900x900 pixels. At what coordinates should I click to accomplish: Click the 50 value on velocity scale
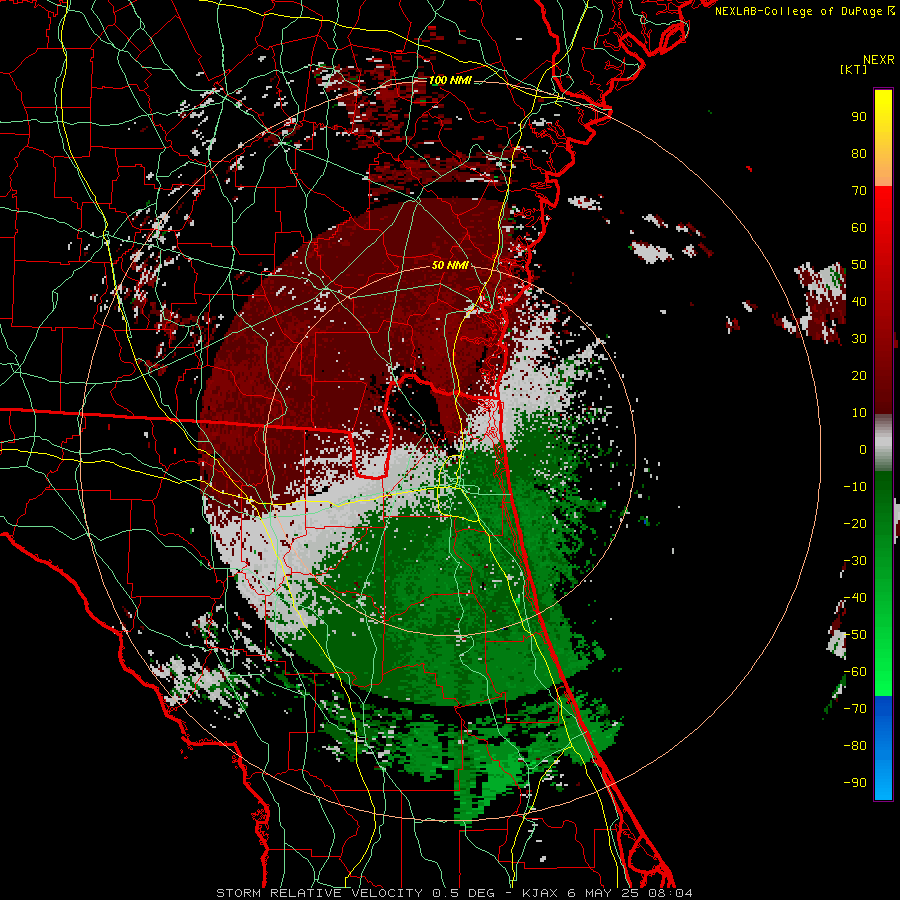tap(859, 265)
